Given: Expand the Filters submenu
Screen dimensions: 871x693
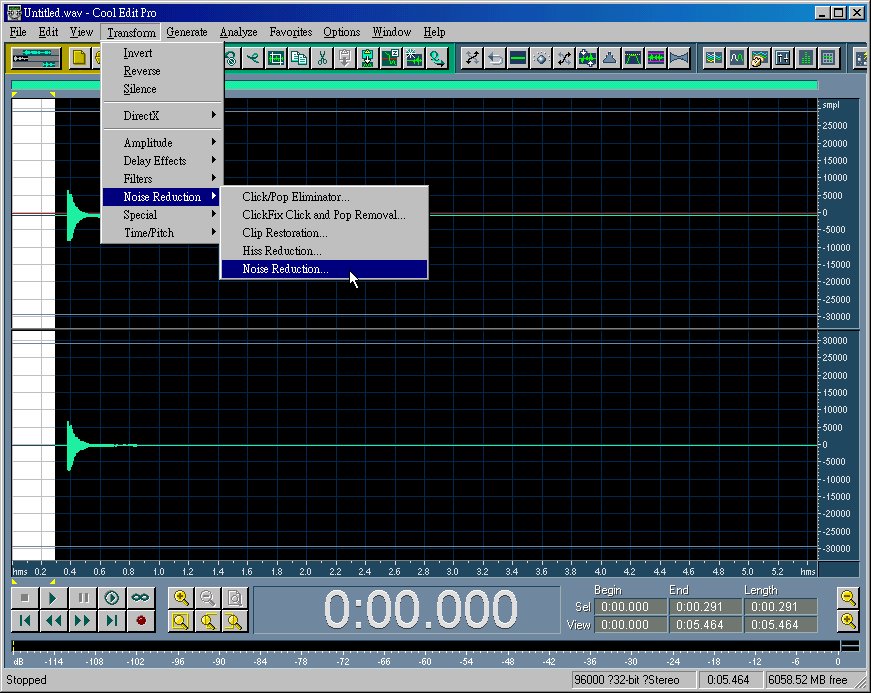Looking at the screenshot, I should (x=162, y=179).
